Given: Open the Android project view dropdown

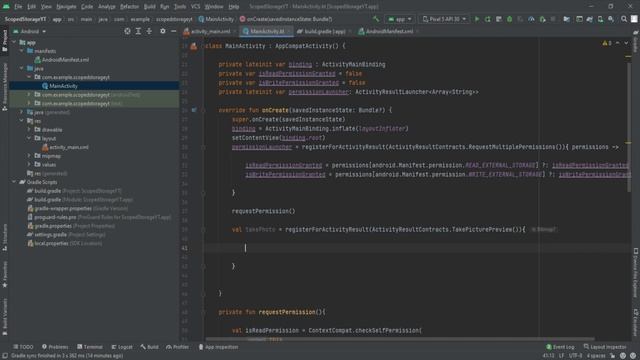Looking at the screenshot, I should pyautogui.click(x=29, y=31).
